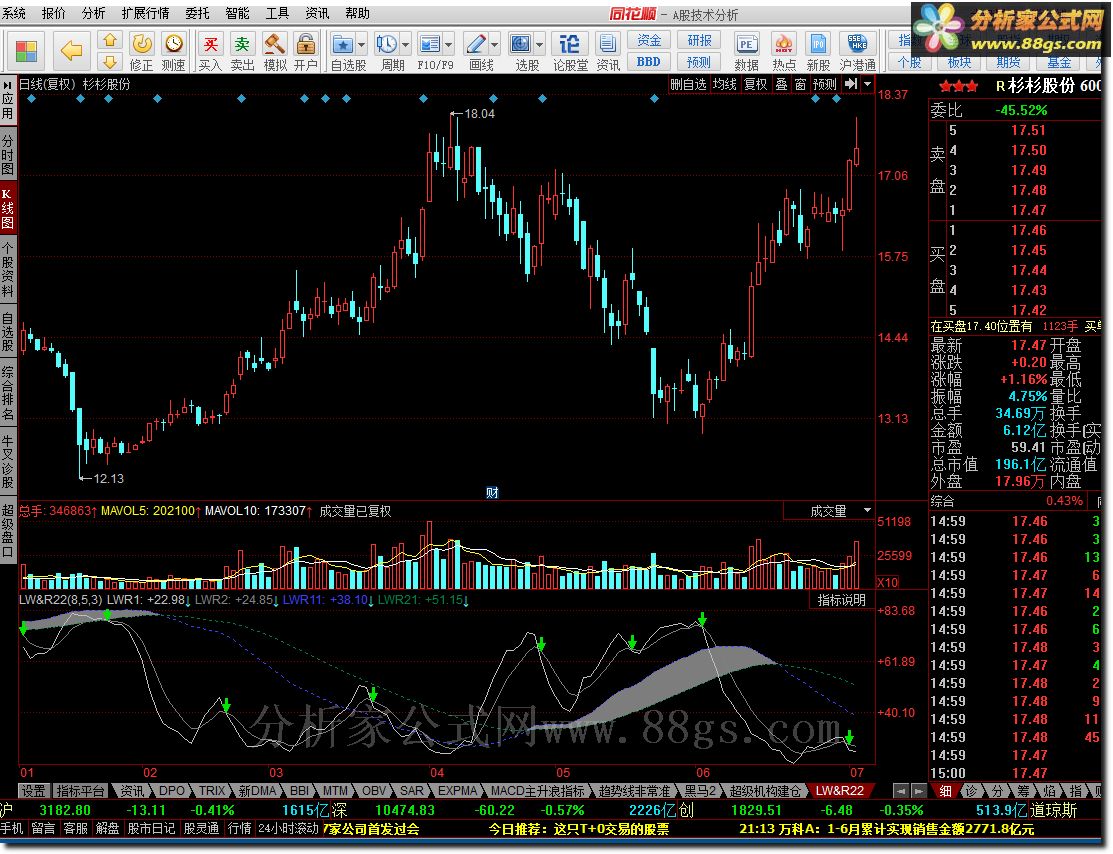Viewport: 1113px width, 854px height.
Task: Toggle 窗 window split
Action: [801, 84]
